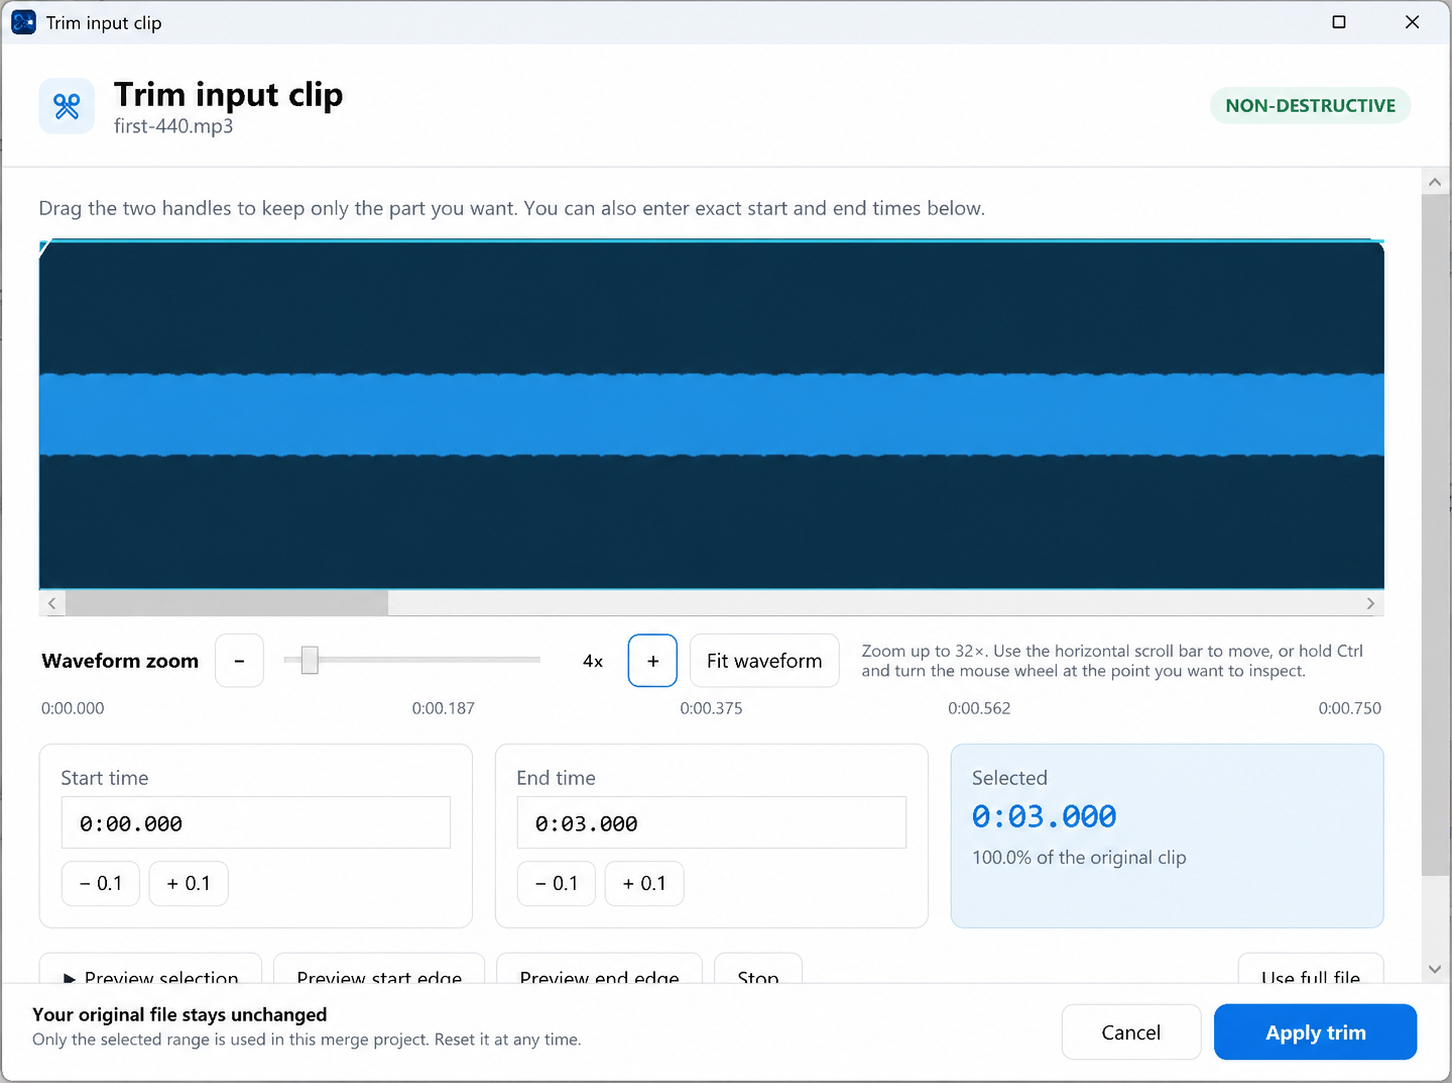Stop the preview playback
1452x1083 pixels.
[x=758, y=969]
